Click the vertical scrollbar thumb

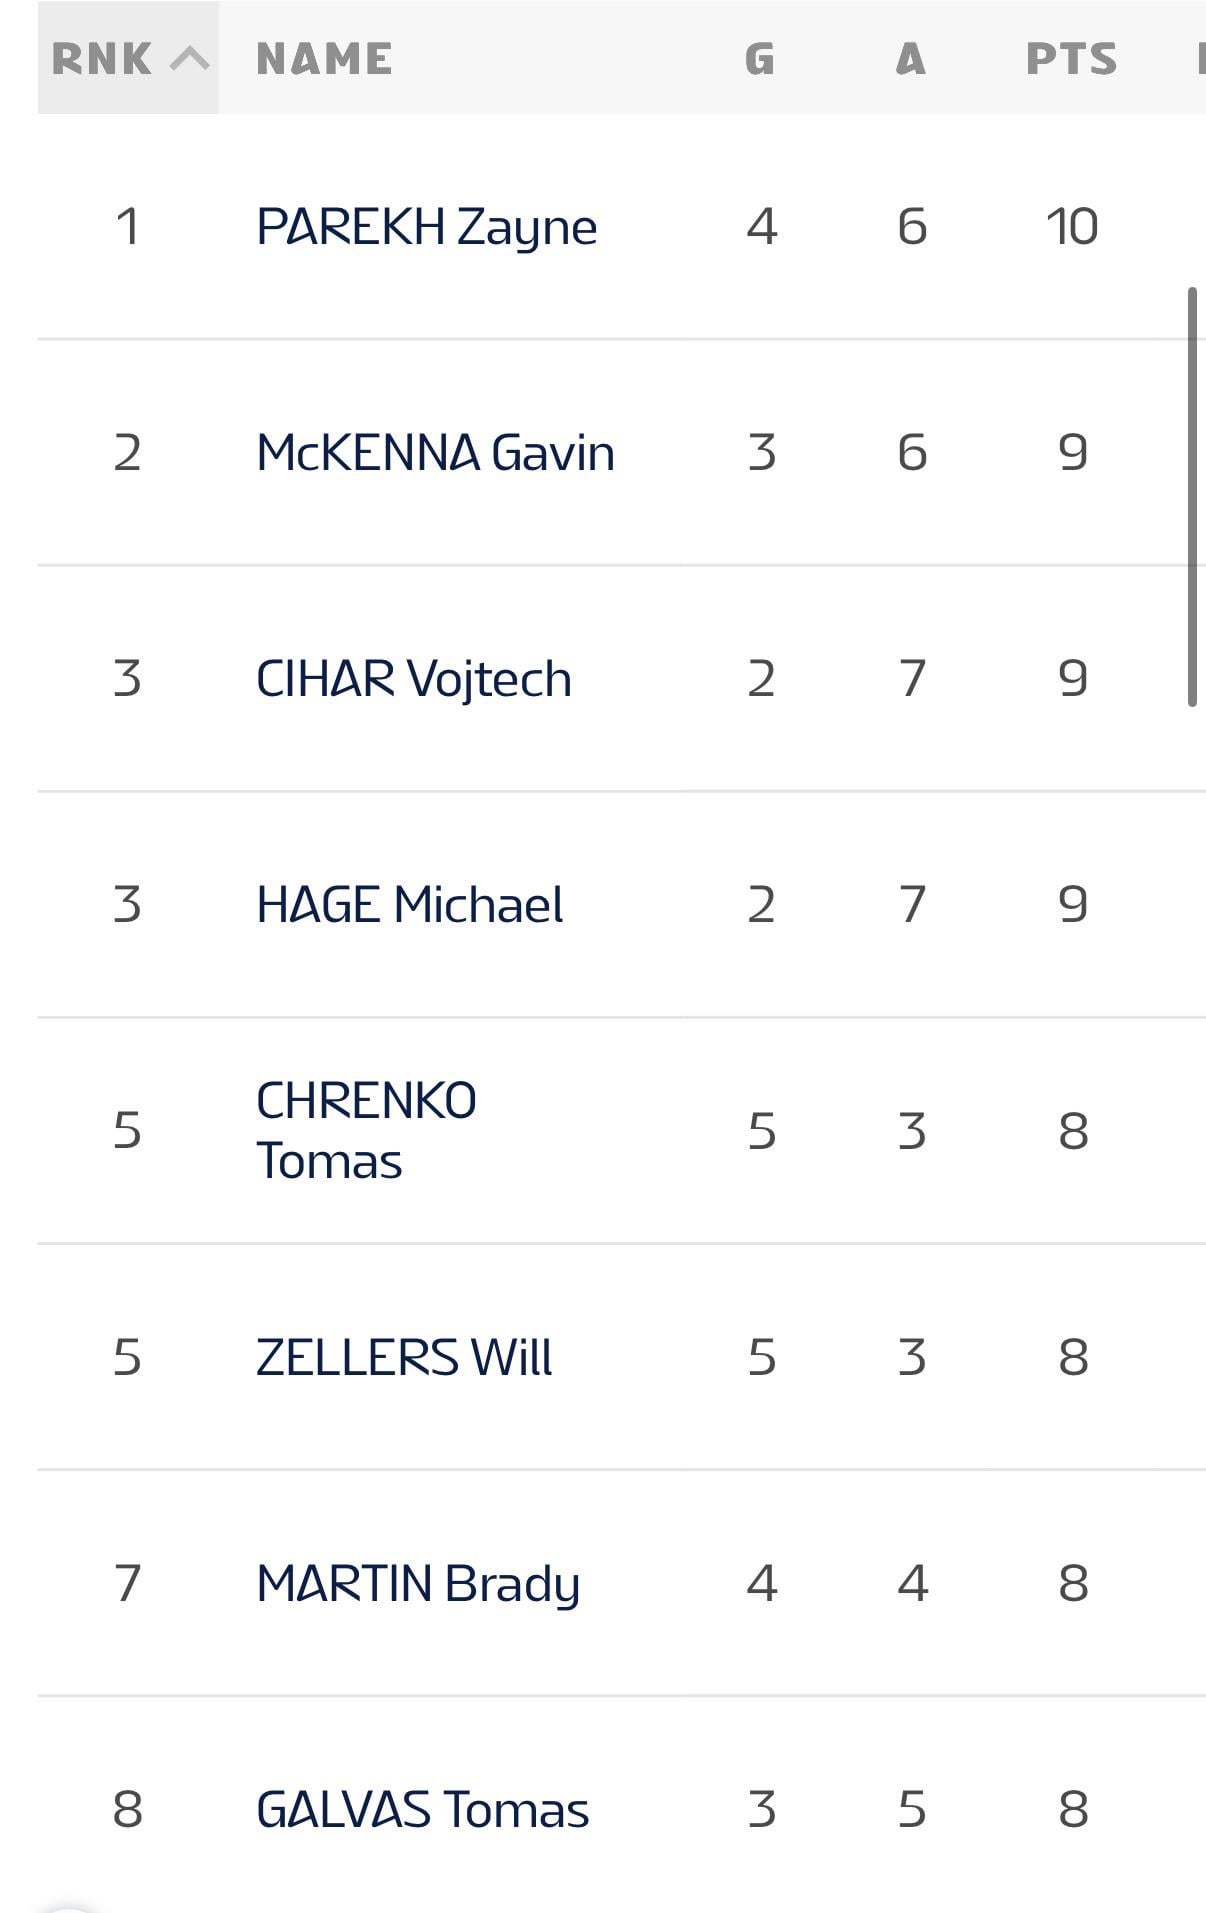(x=1192, y=497)
